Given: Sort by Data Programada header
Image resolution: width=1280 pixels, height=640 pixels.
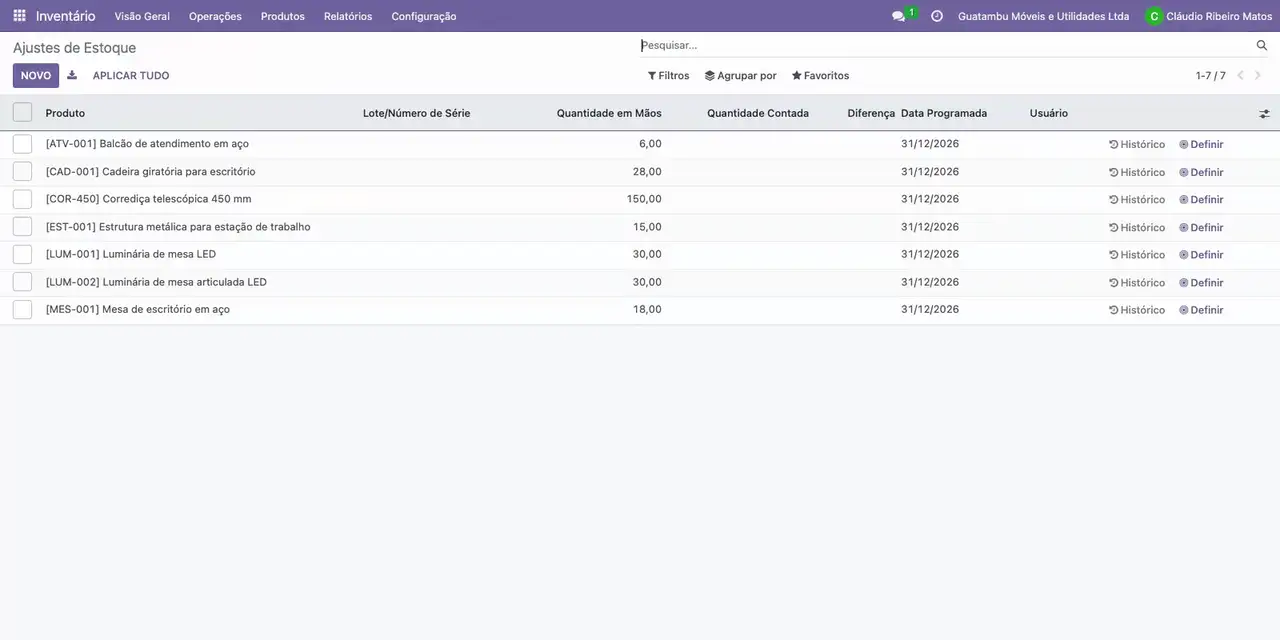Looking at the screenshot, I should click(944, 113).
